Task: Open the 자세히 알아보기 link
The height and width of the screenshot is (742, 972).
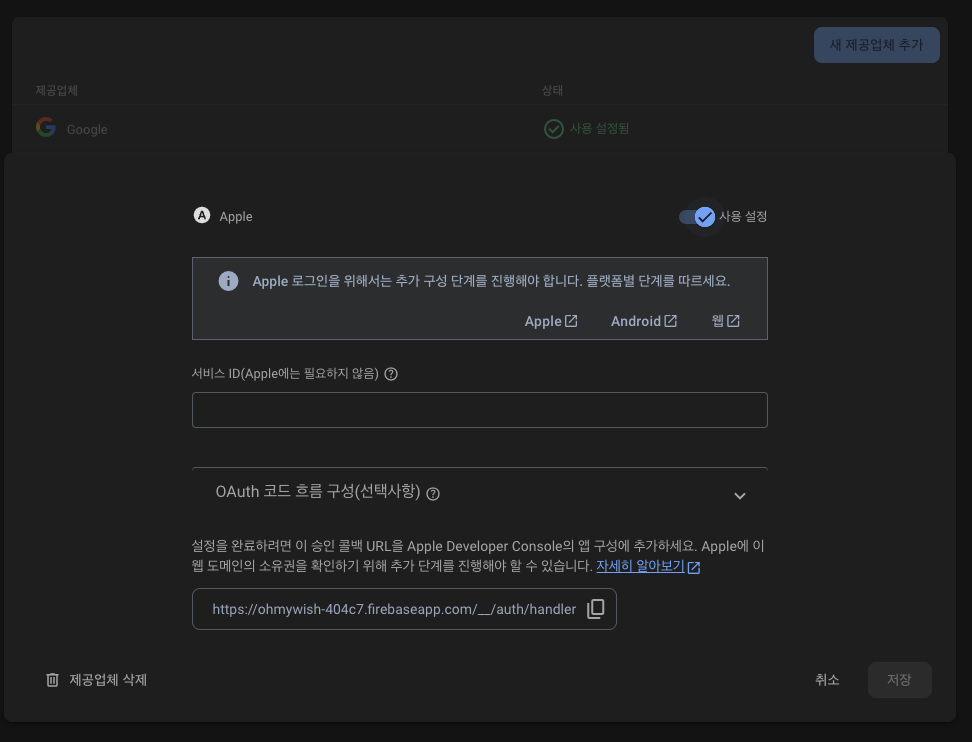Action: [x=639, y=567]
